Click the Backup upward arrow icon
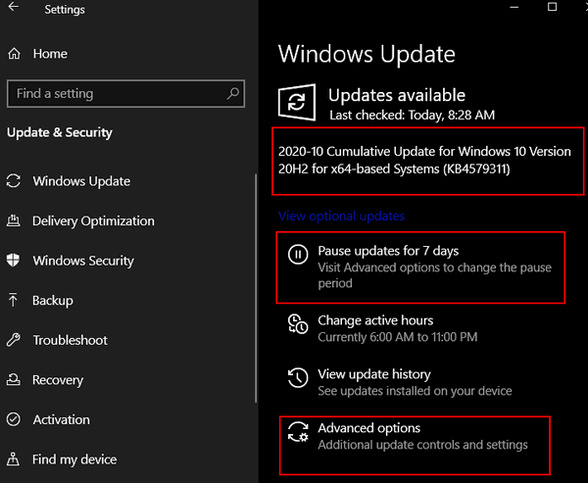This screenshot has width=588, height=483. [13, 300]
